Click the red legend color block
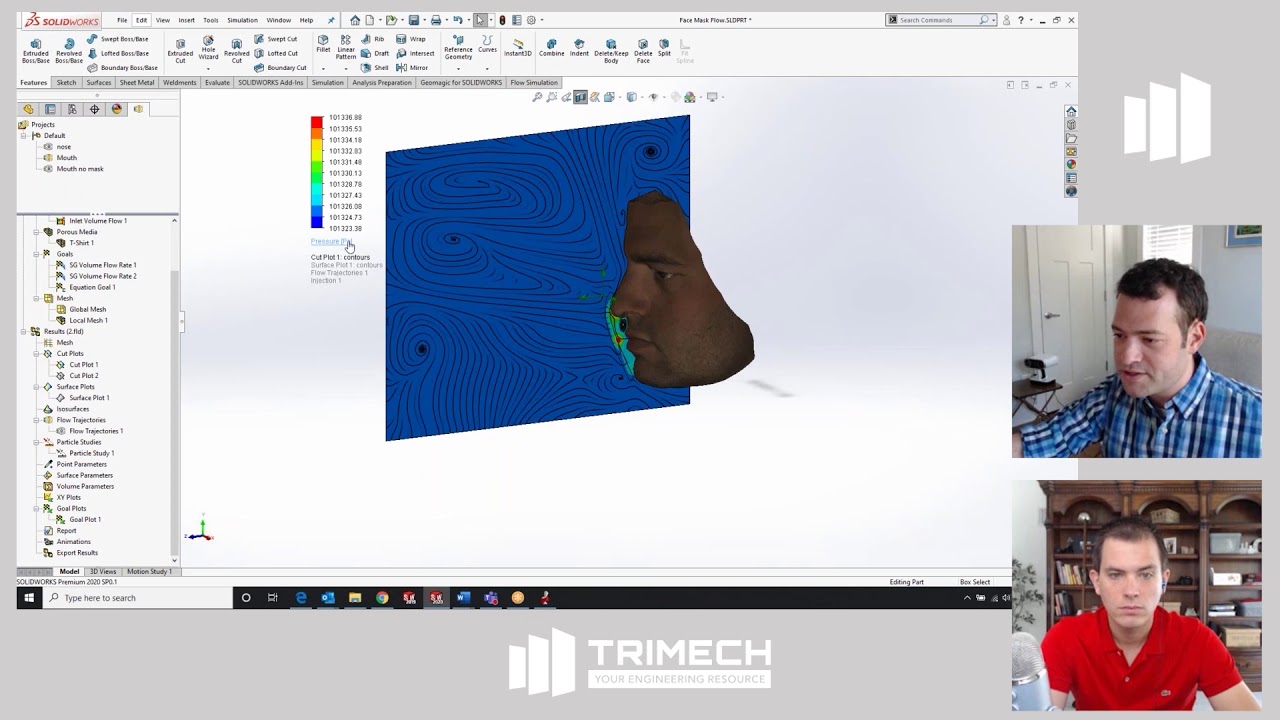Viewport: 1280px width, 720px height. pyautogui.click(x=317, y=122)
